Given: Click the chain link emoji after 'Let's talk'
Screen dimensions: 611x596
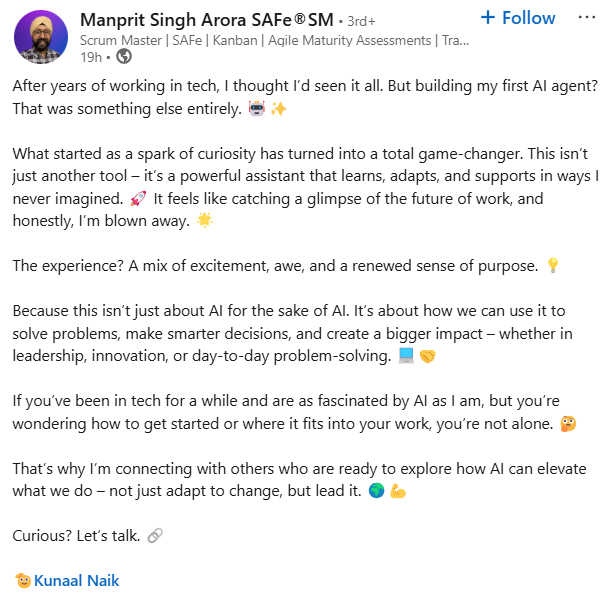Looking at the screenshot, I should point(154,535).
